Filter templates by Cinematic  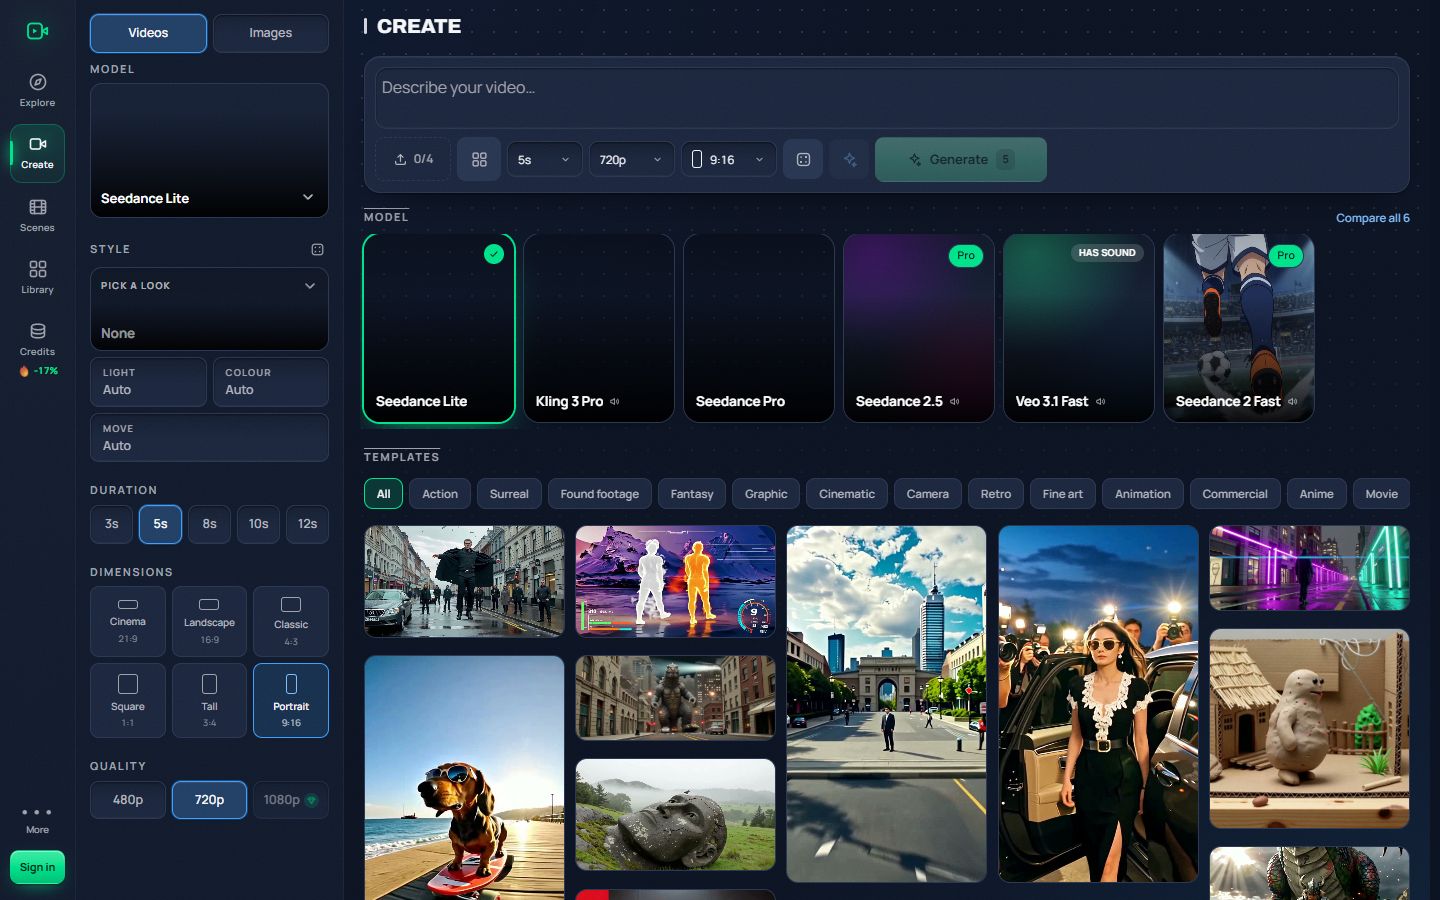847,494
